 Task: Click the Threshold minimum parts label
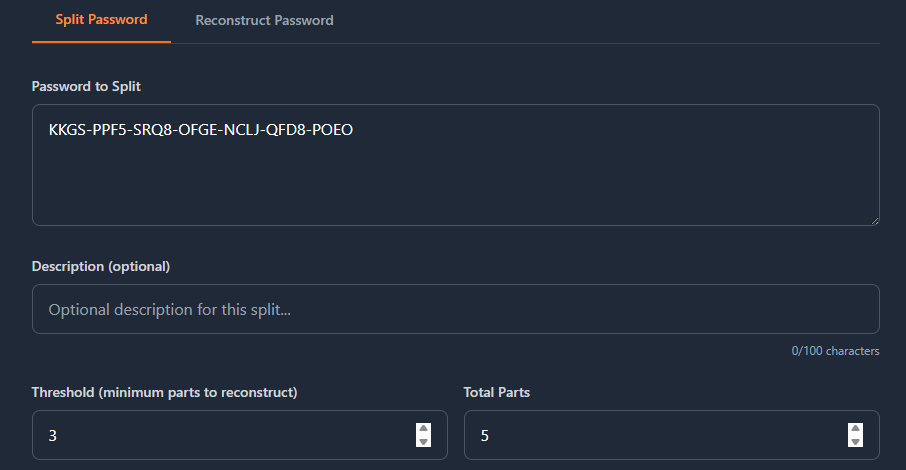click(164, 392)
